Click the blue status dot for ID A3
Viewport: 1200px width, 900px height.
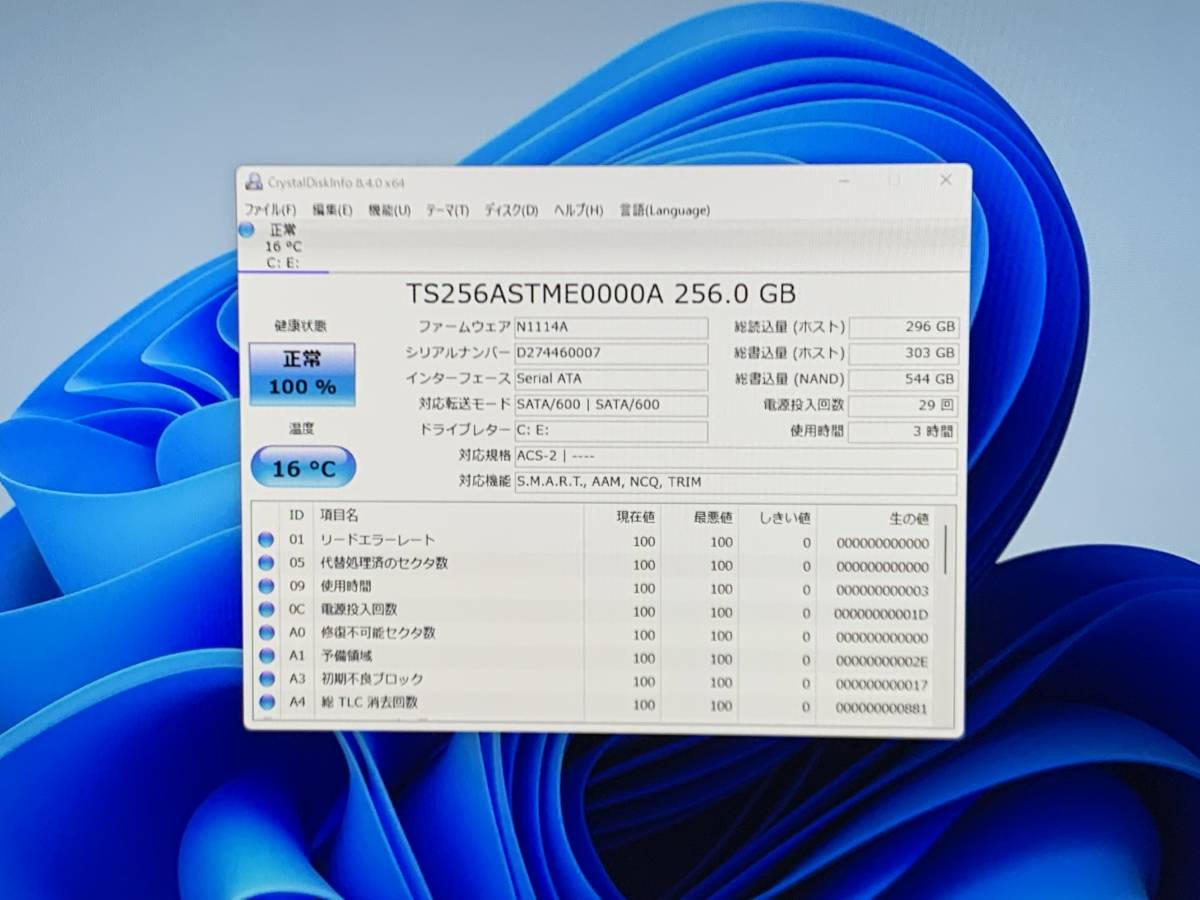pos(266,680)
